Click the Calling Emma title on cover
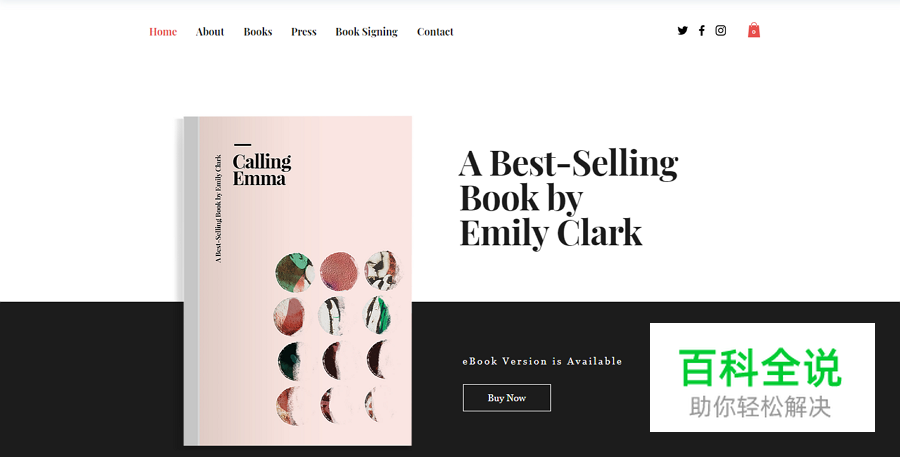 pos(262,169)
